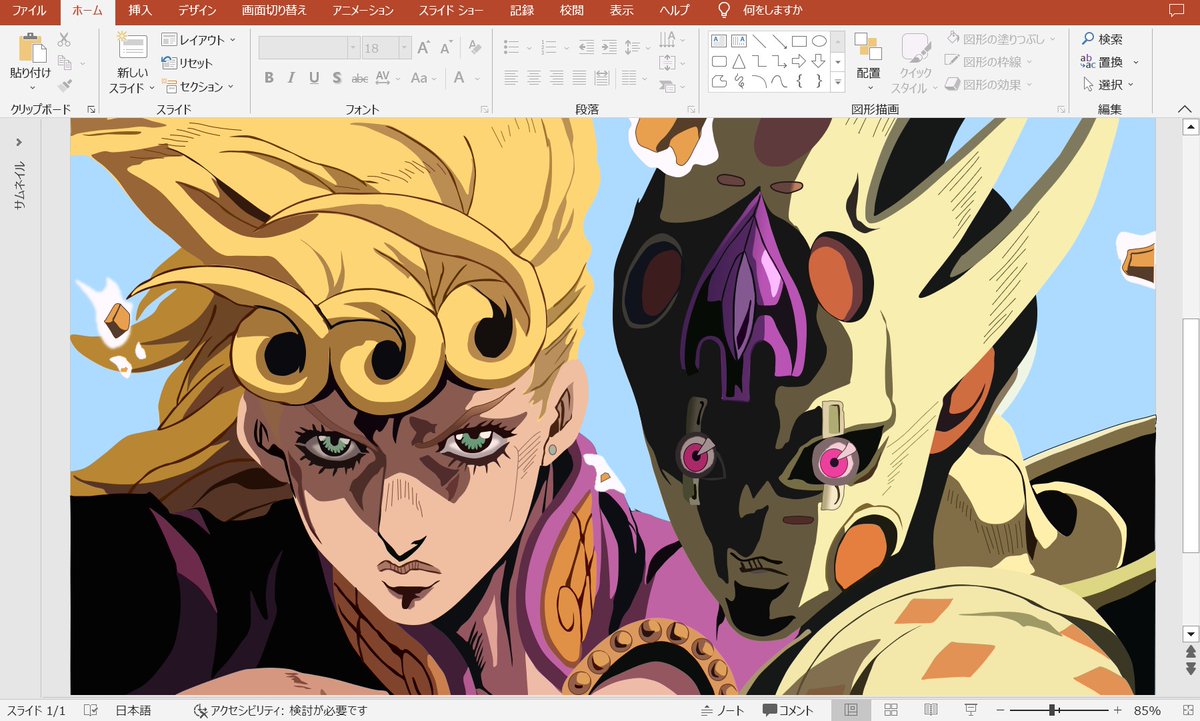Open the セクション section dropdown
1200x721 pixels.
coord(199,87)
